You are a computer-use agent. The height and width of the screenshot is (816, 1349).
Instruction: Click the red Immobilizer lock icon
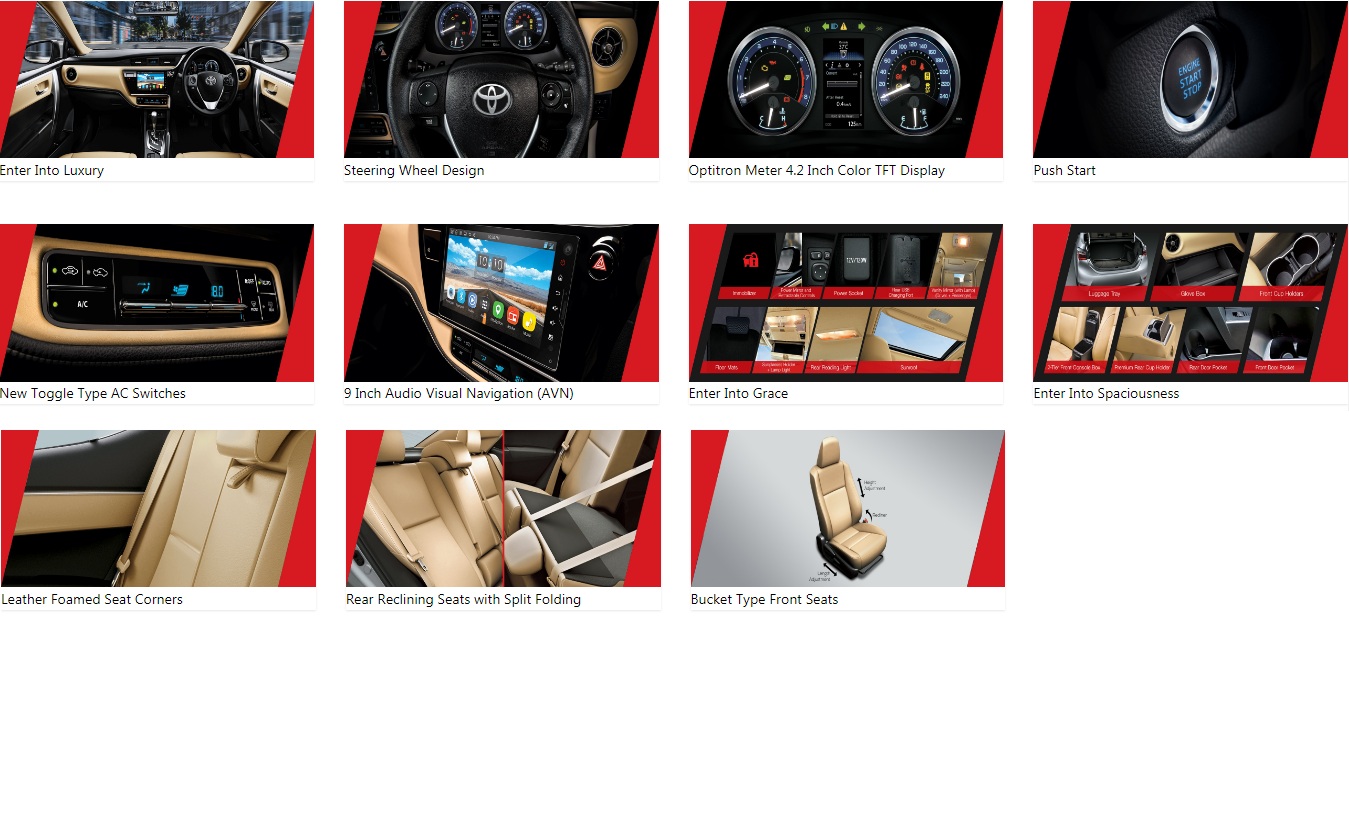pos(749,262)
